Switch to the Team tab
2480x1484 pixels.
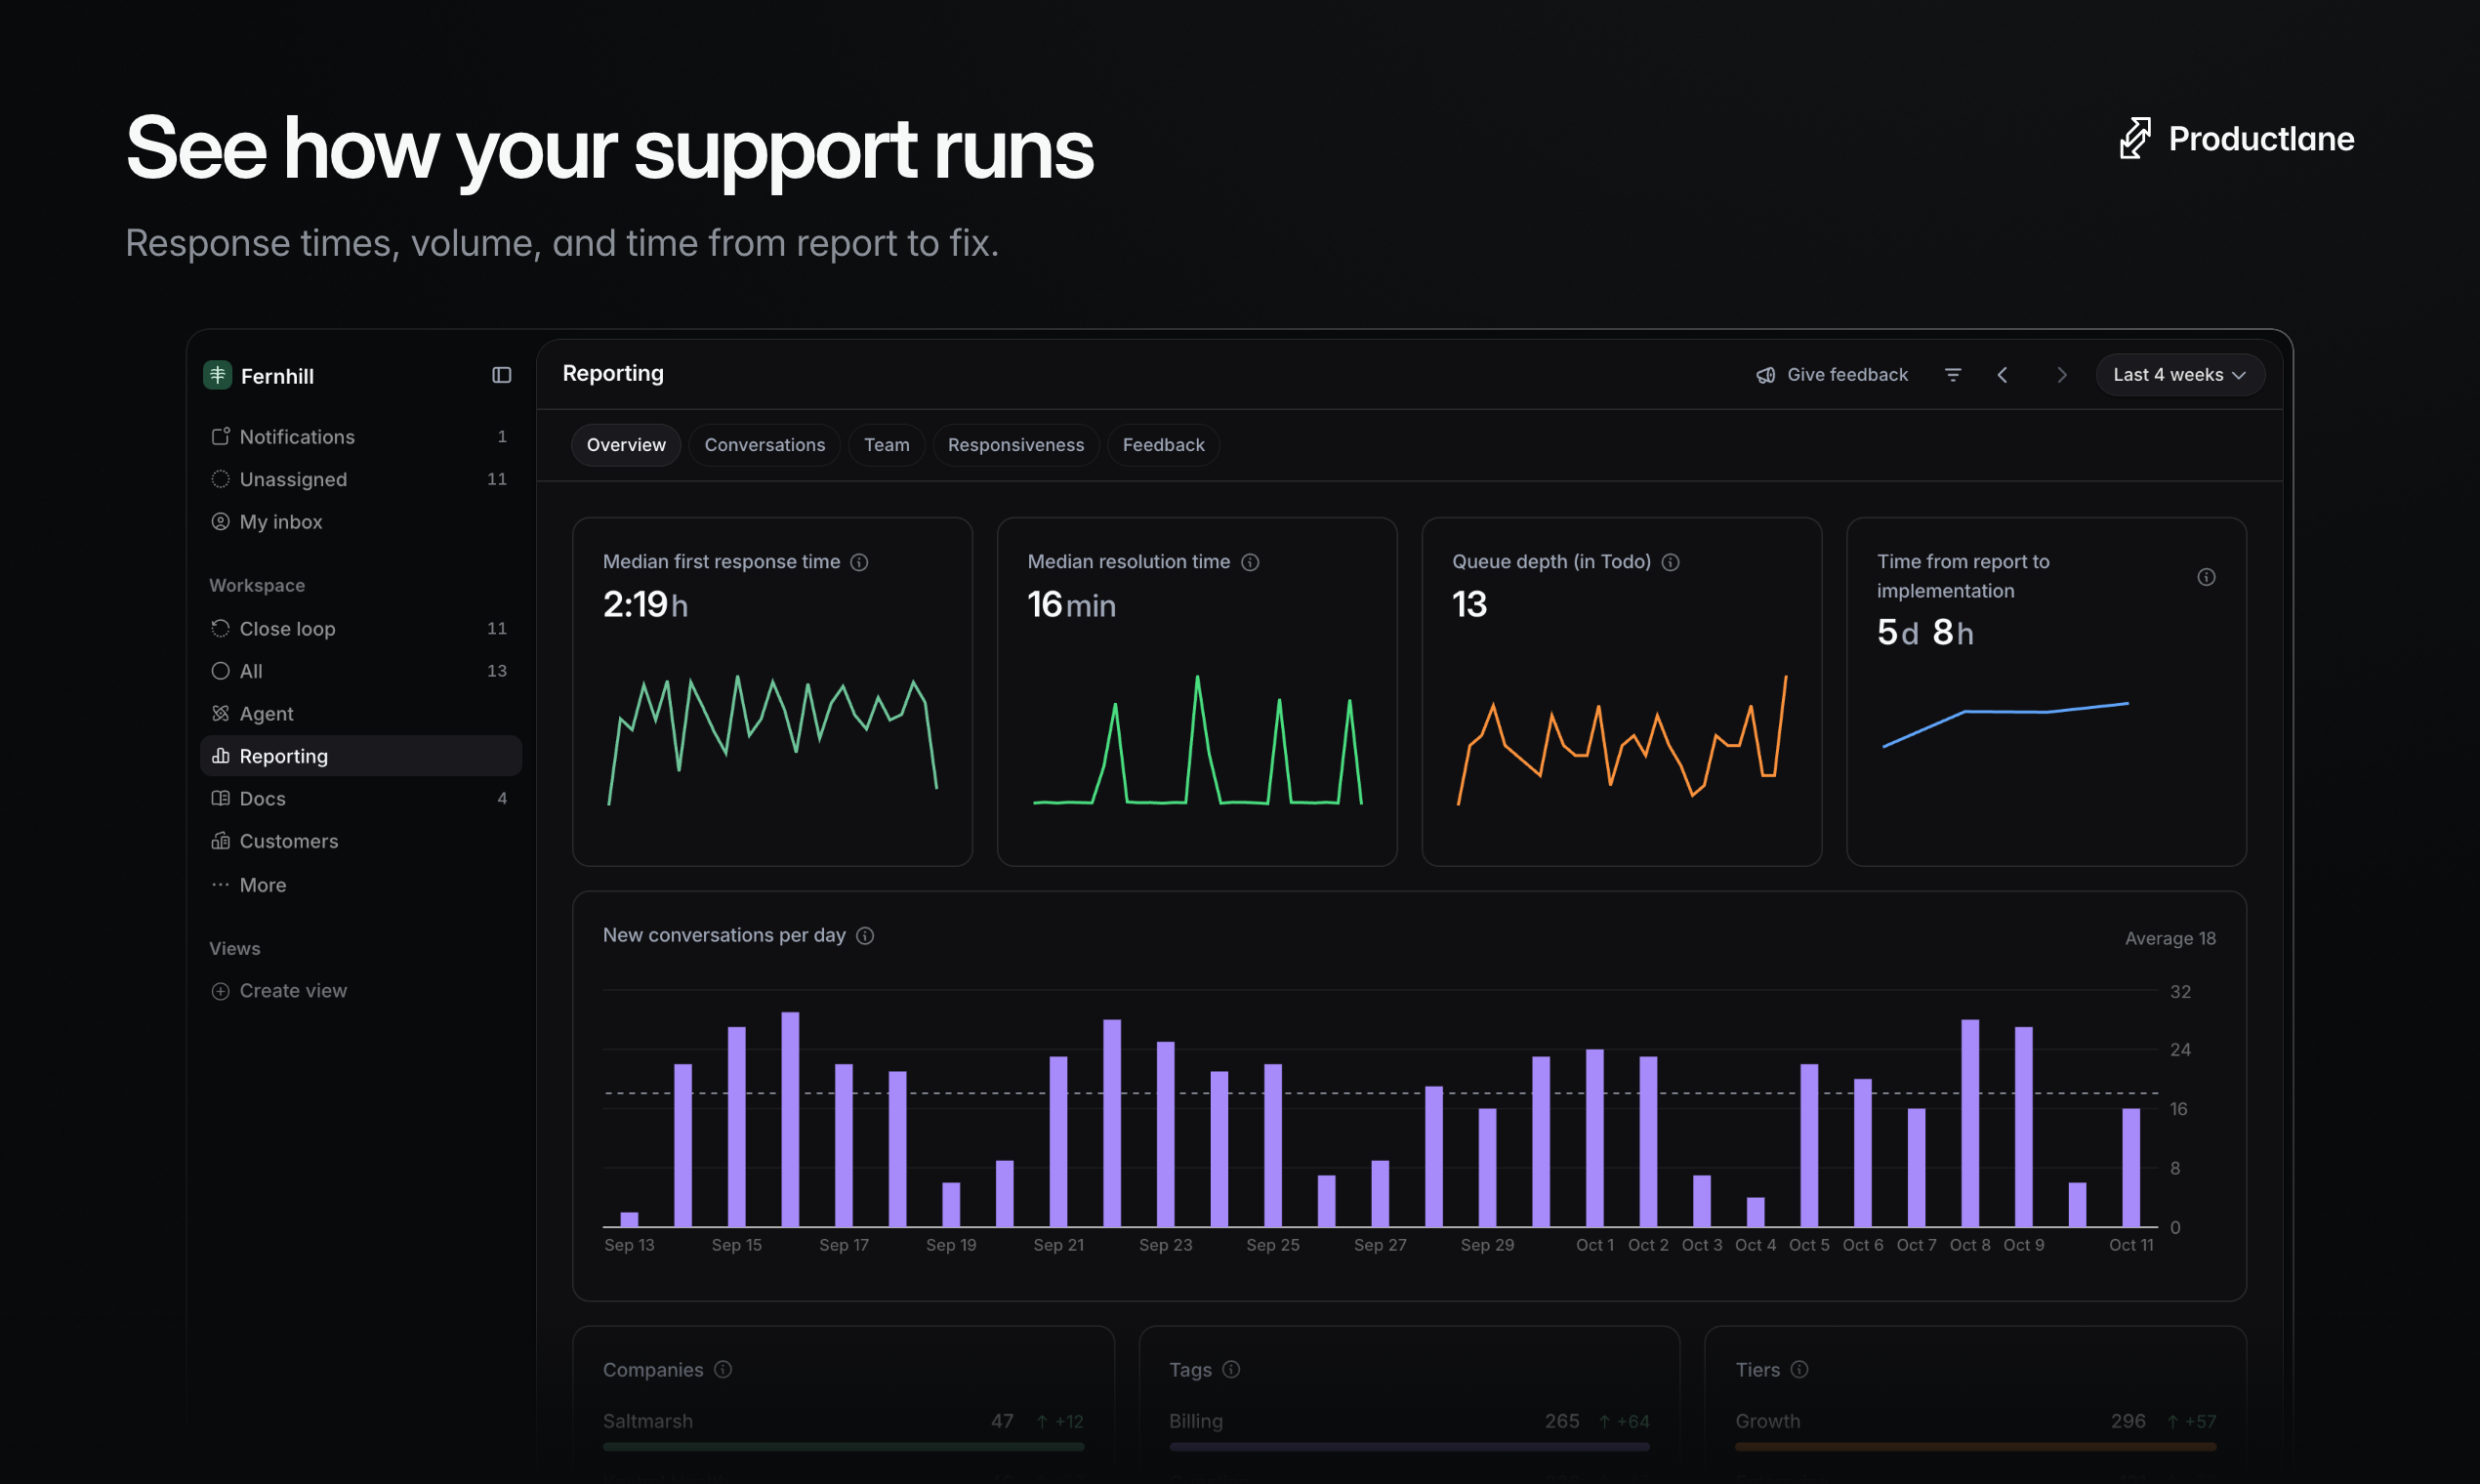tap(887, 445)
